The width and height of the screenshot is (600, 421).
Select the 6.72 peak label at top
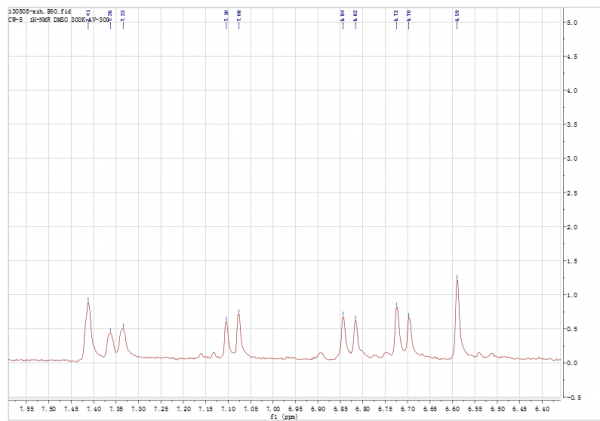tap(396, 15)
